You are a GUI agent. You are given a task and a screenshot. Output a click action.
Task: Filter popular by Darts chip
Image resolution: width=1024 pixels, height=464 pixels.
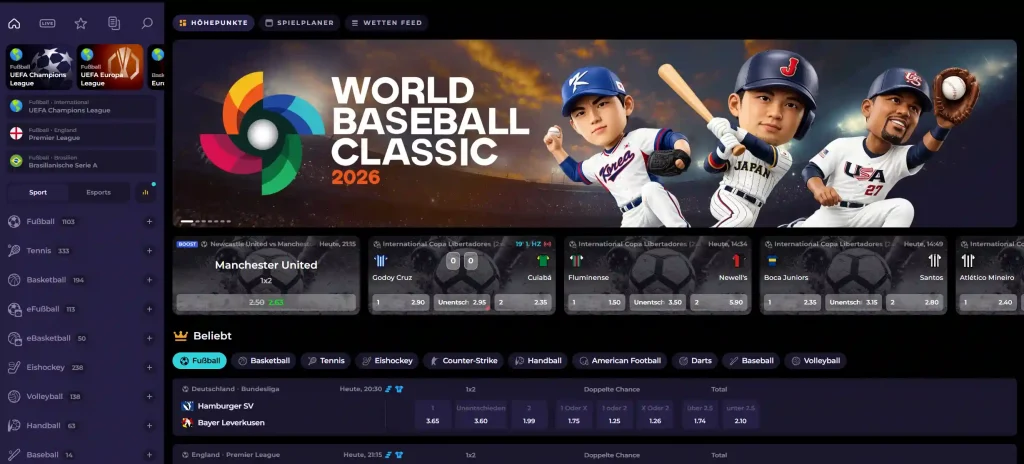[x=695, y=361]
